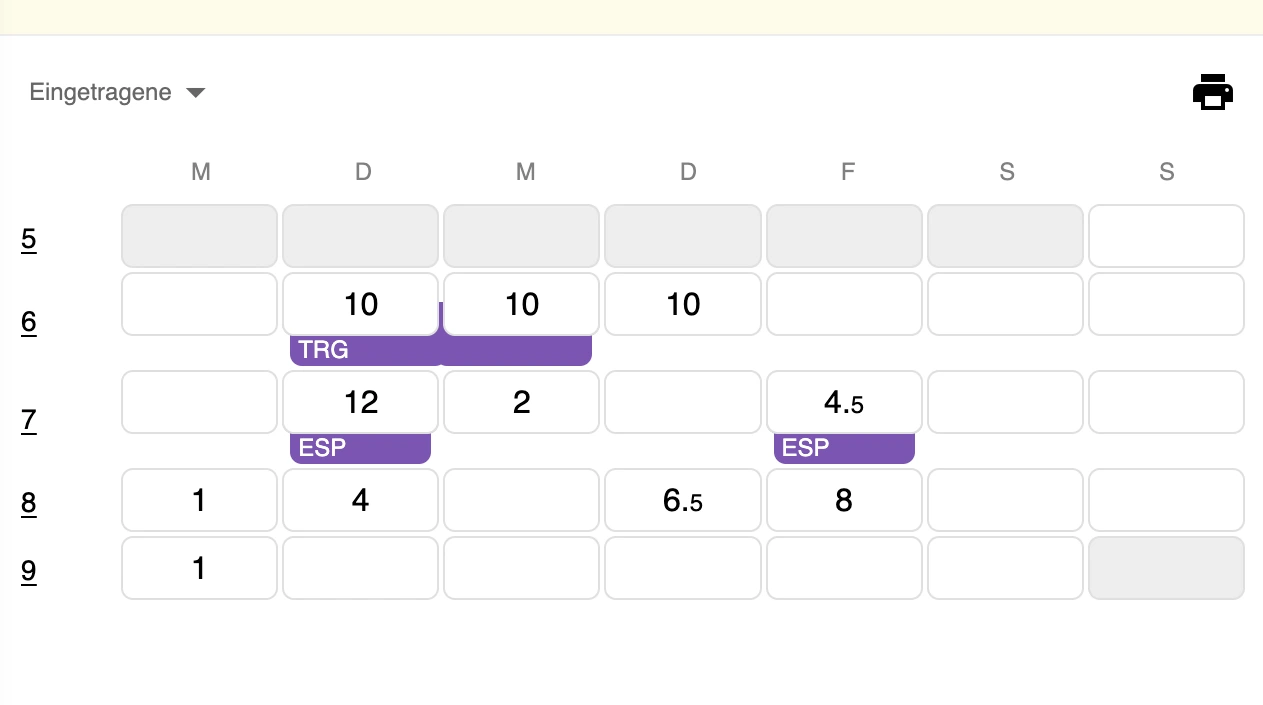
Task: Click Tuesday cell showing 4 in week 8
Action: (x=361, y=500)
